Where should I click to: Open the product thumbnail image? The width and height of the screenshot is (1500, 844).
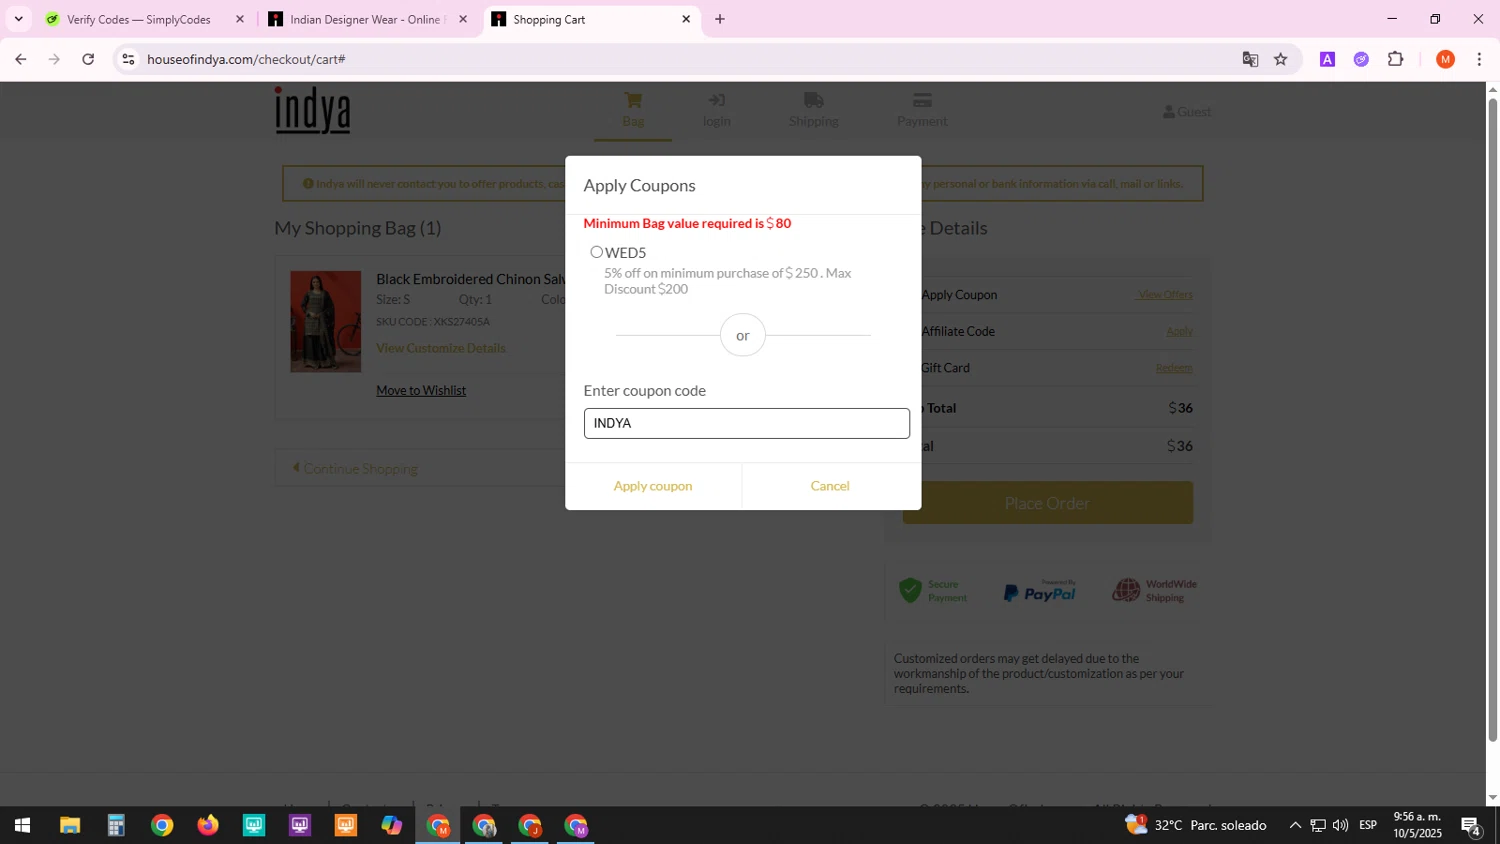coord(325,321)
